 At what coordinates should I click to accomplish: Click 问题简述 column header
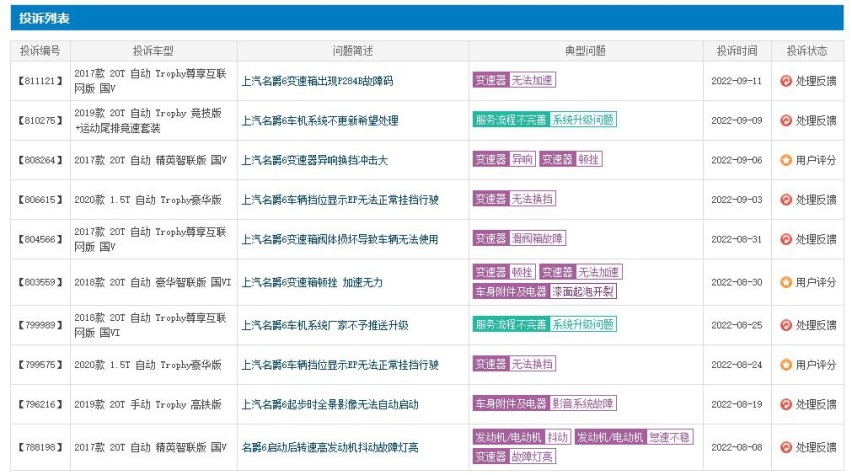click(353, 51)
